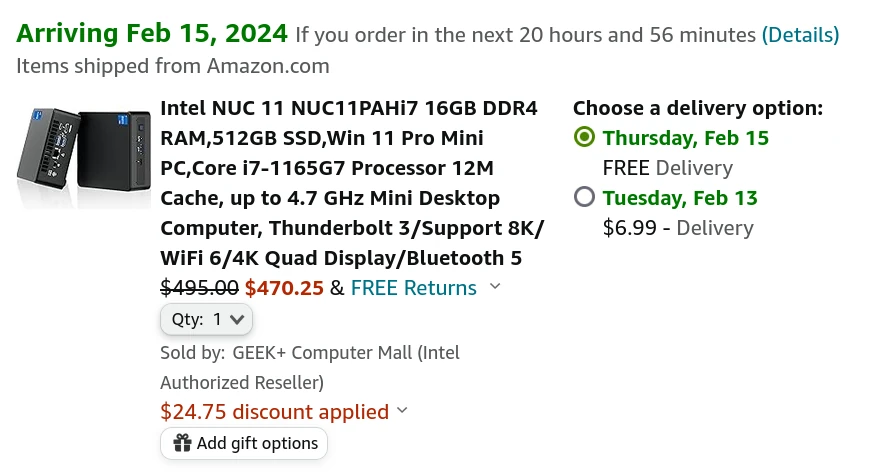Click the gift box icon
The height and width of the screenshot is (475, 888).
[182, 443]
